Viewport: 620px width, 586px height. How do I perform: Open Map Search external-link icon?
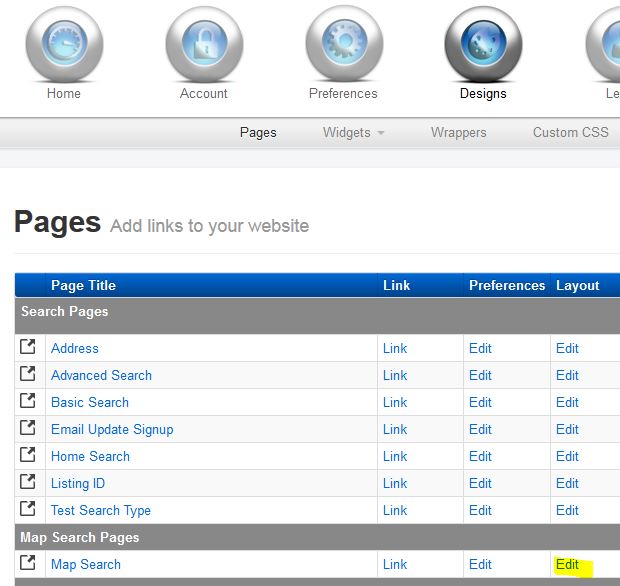[28, 563]
